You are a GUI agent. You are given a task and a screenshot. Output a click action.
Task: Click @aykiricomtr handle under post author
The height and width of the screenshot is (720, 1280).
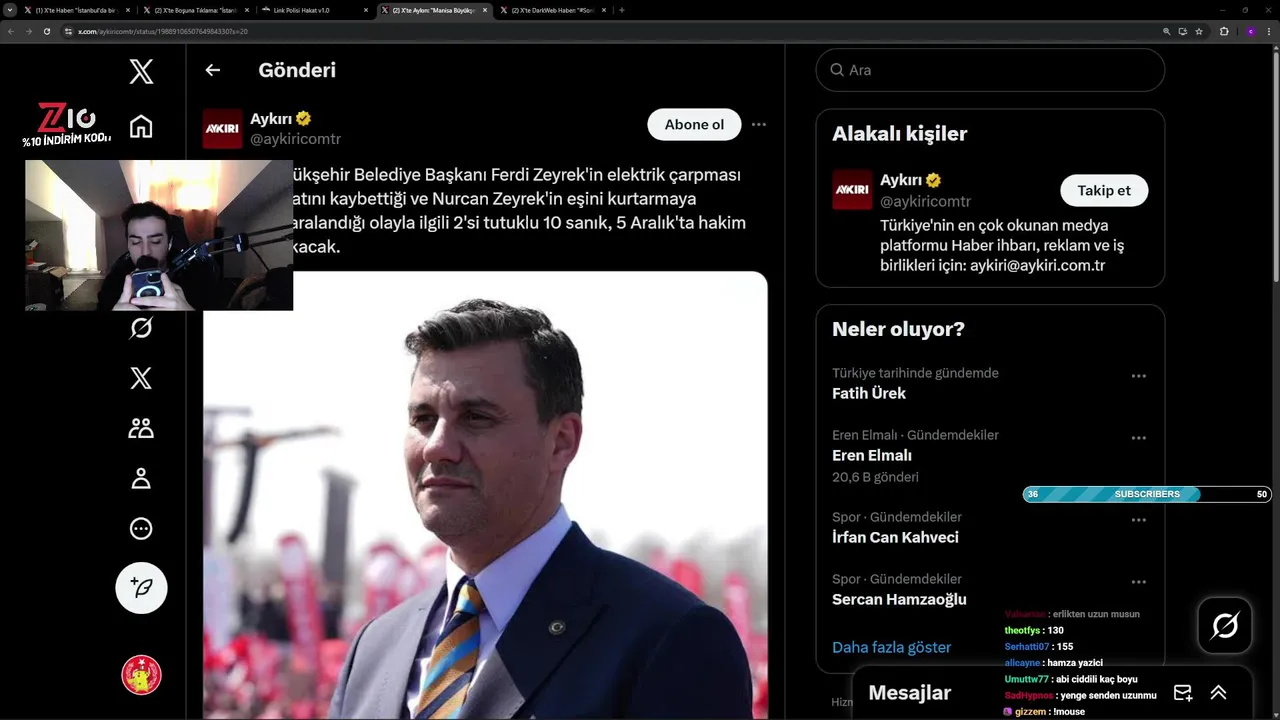(295, 139)
